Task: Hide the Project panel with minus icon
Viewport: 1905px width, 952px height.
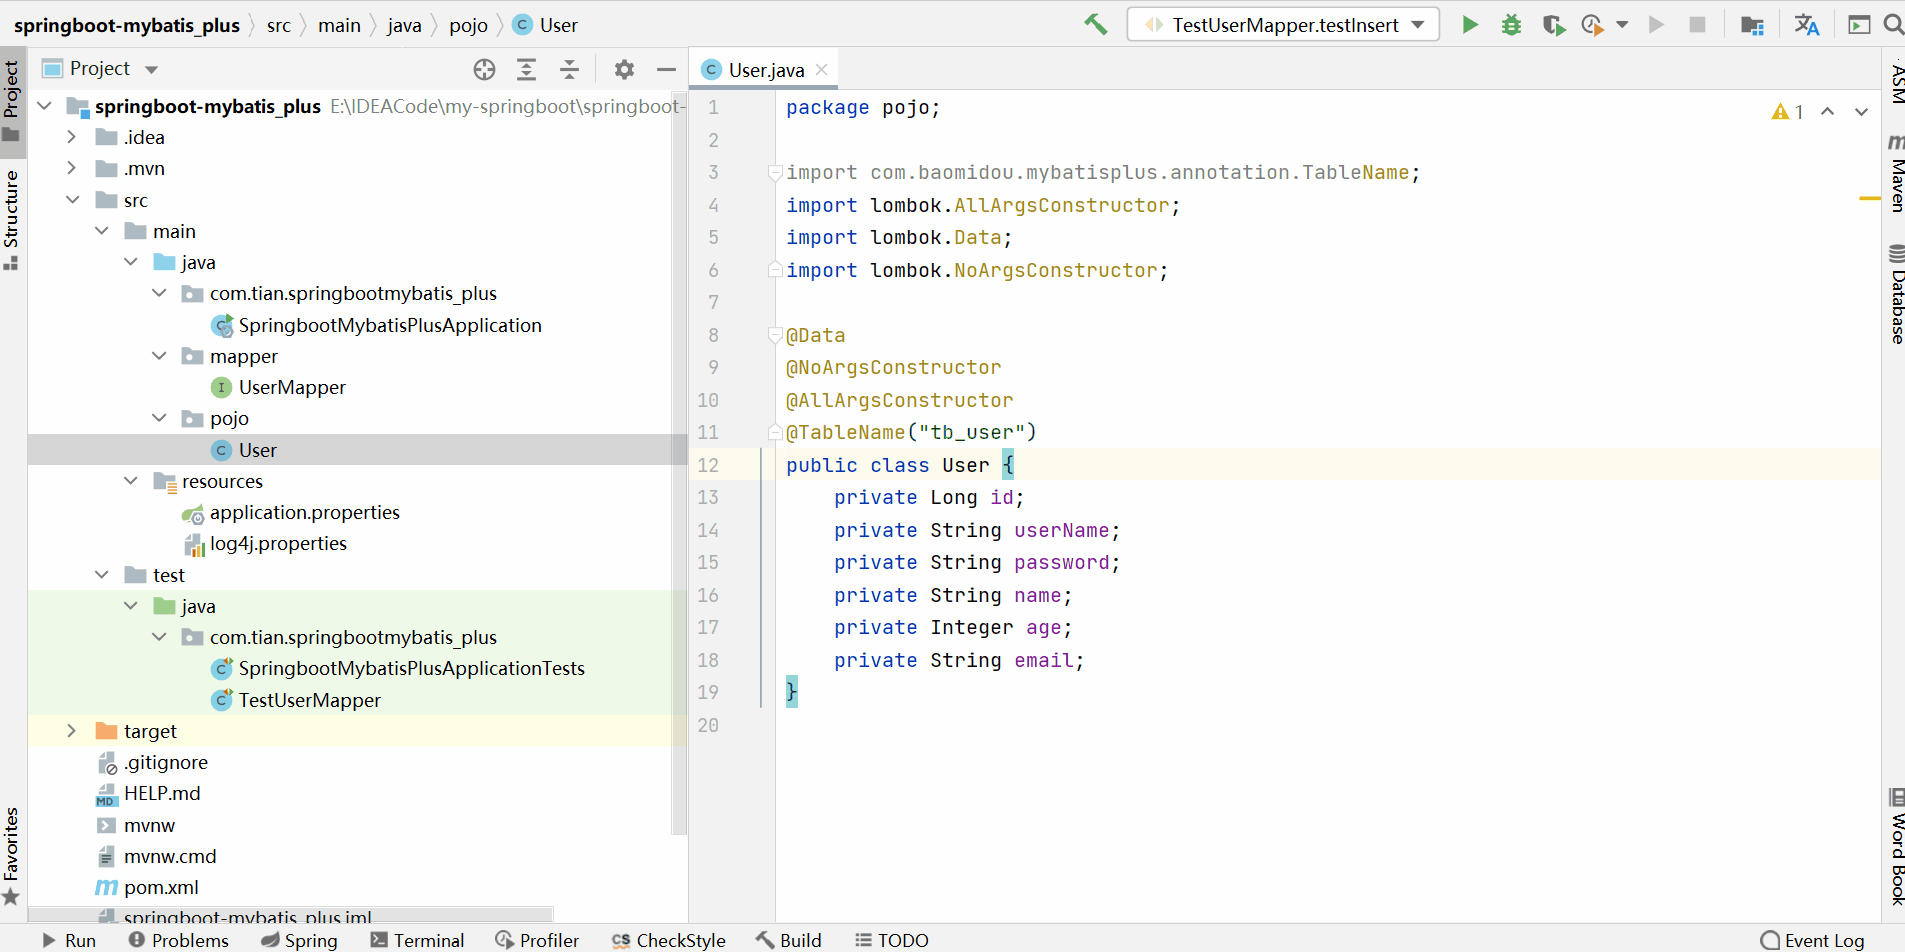Action: pyautogui.click(x=666, y=69)
